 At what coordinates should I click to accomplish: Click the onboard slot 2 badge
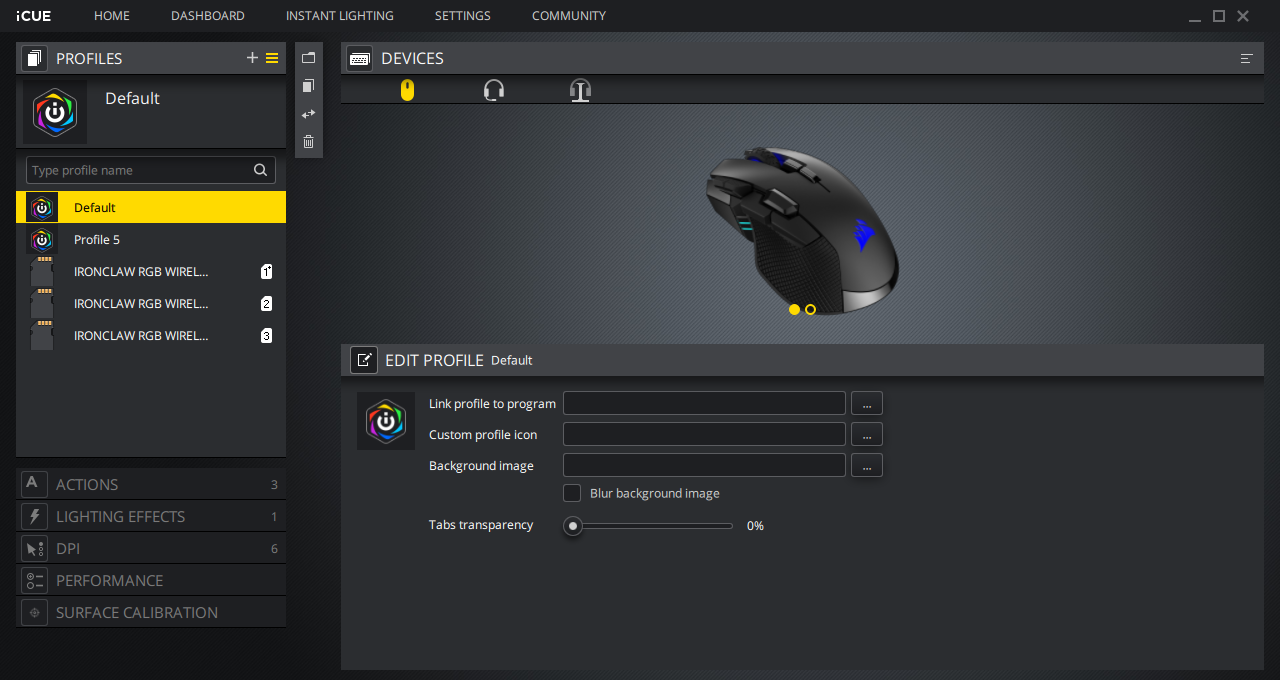coord(266,303)
